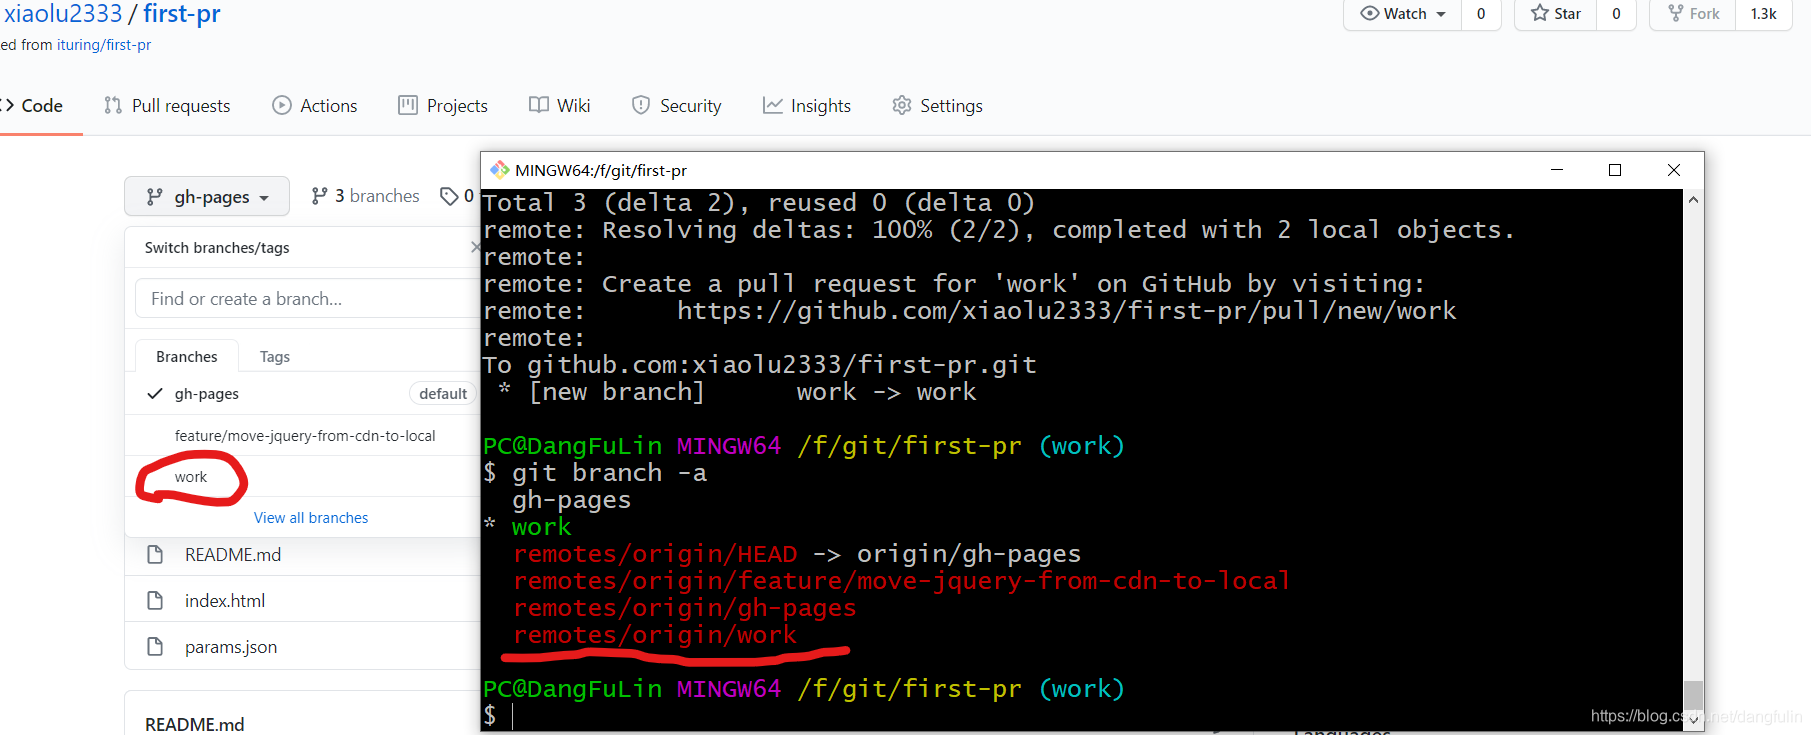Switch to the Actions tab
Image resolution: width=1811 pixels, height=735 pixels.
point(315,106)
